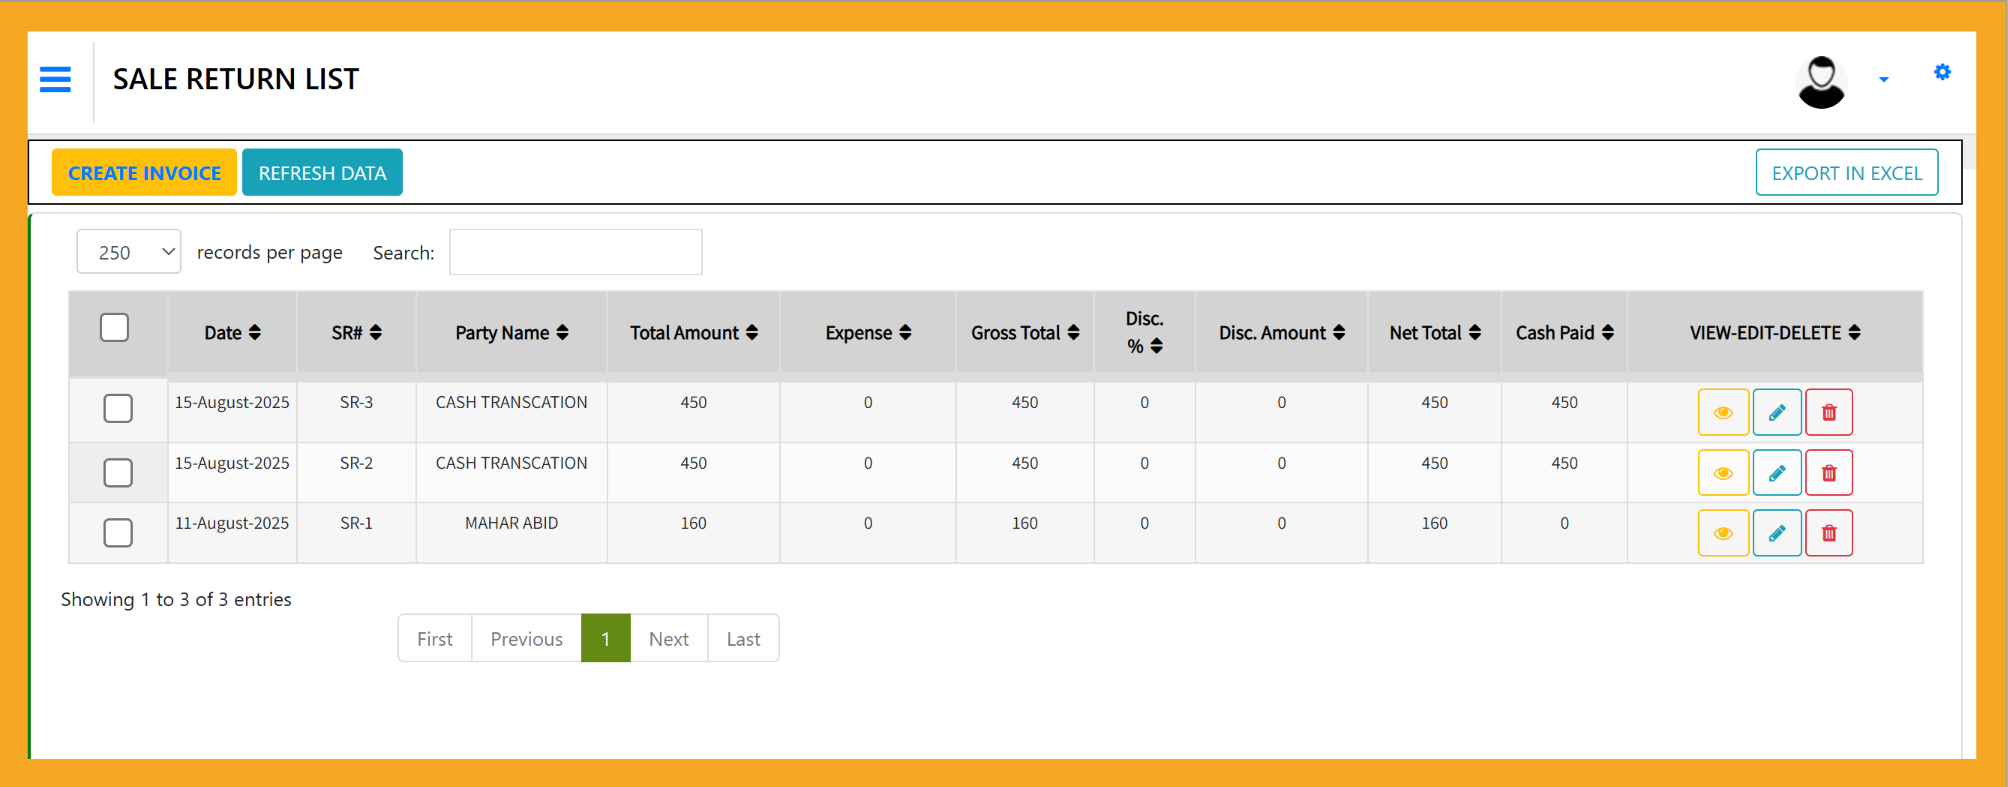Screen dimensions: 2008x787
Task: Check the select-all header checkbox
Action: (115, 328)
